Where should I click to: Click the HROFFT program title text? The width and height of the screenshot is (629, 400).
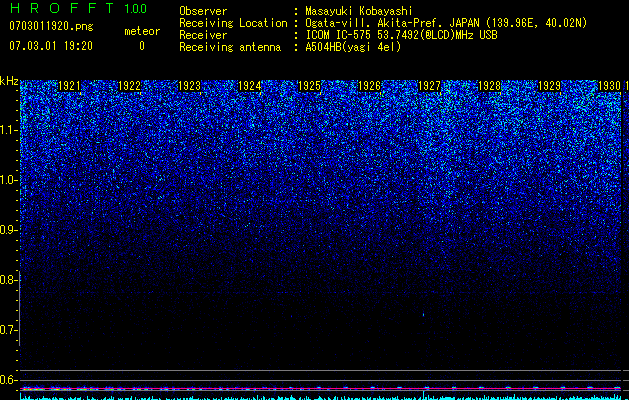coord(62,8)
